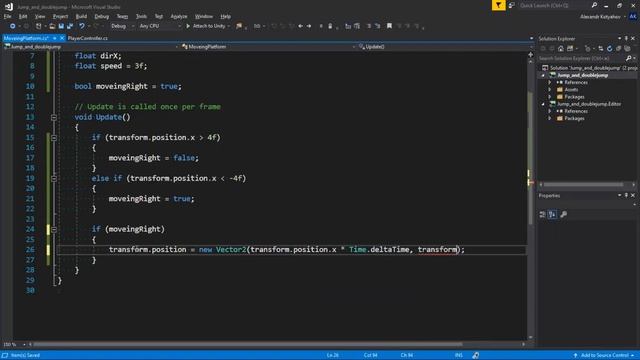Open the Window menu

pos(204,16)
